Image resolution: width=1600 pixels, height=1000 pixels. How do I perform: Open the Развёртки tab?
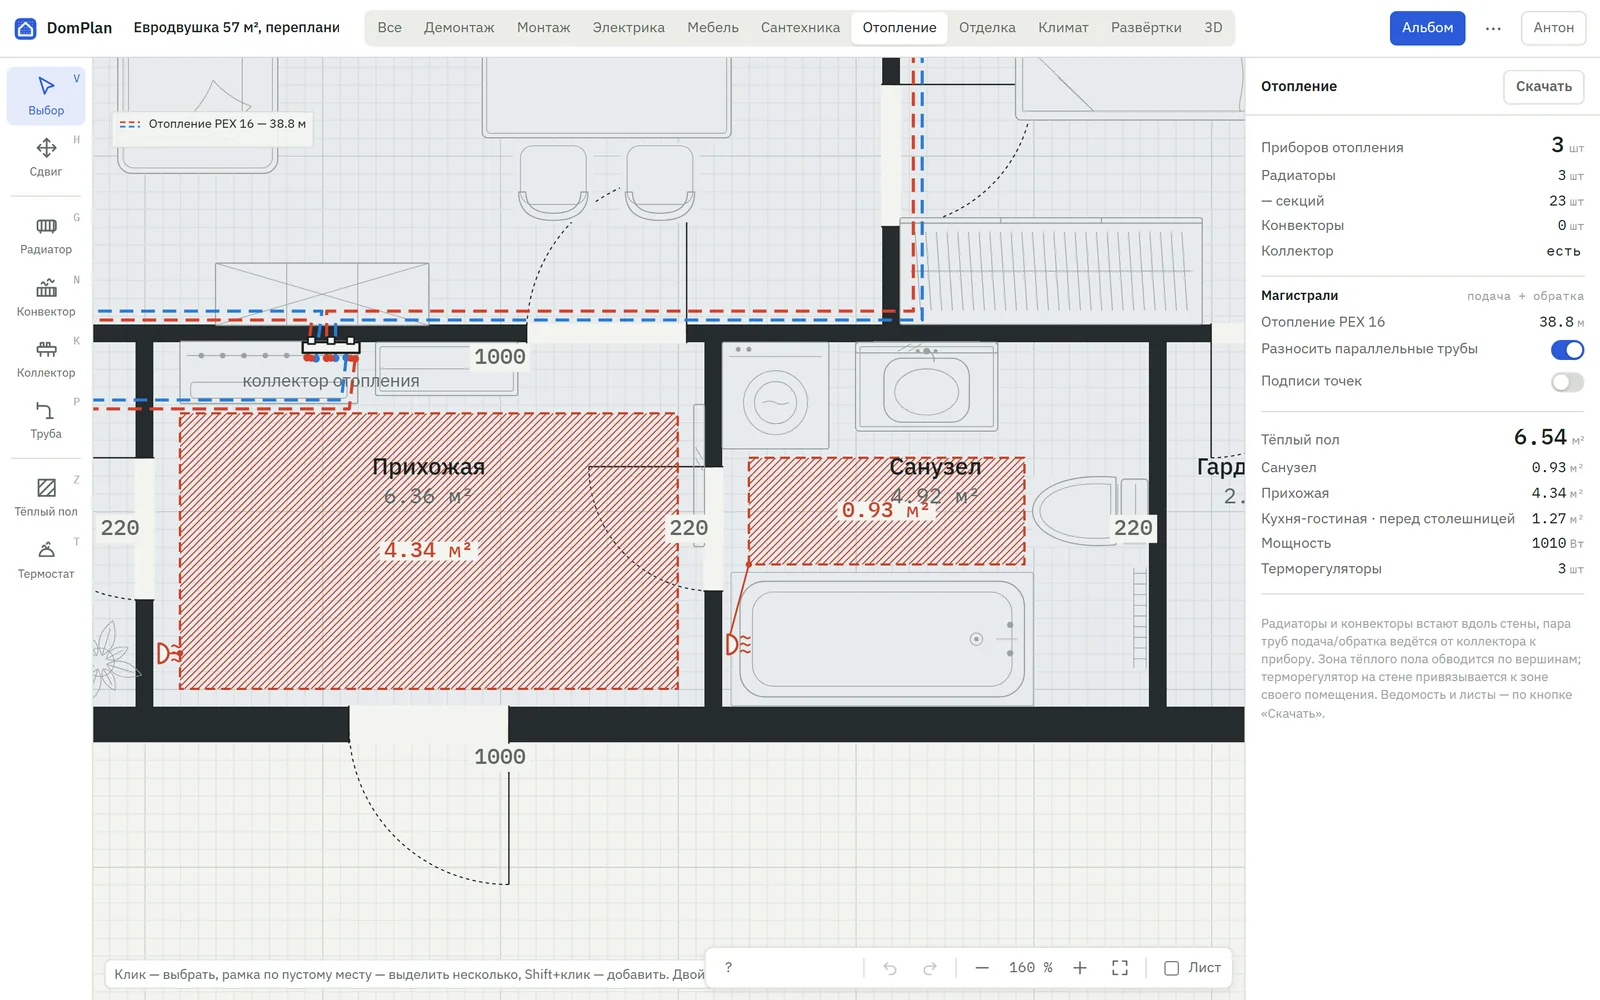click(x=1146, y=28)
